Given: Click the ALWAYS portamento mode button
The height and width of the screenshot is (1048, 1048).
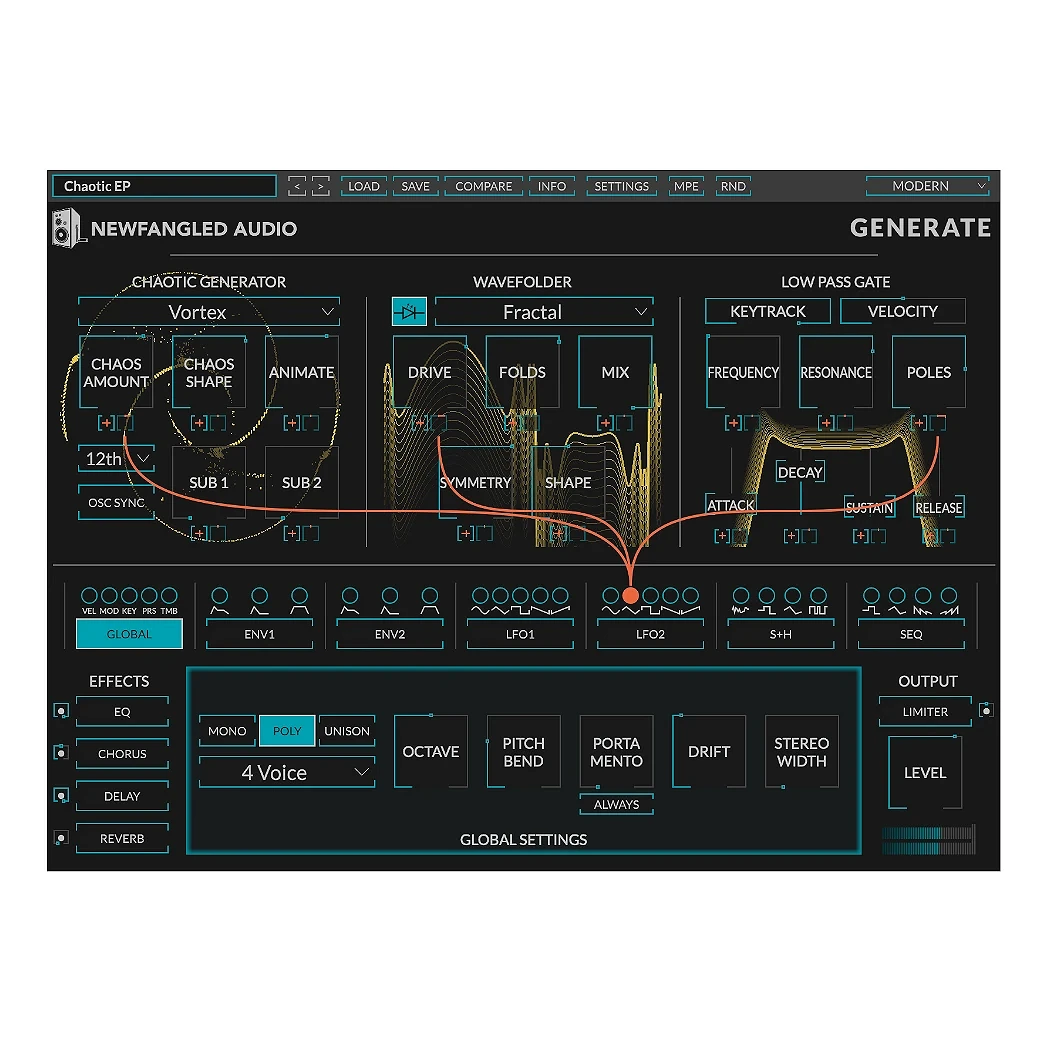Looking at the screenshot, I should [616, 805].
